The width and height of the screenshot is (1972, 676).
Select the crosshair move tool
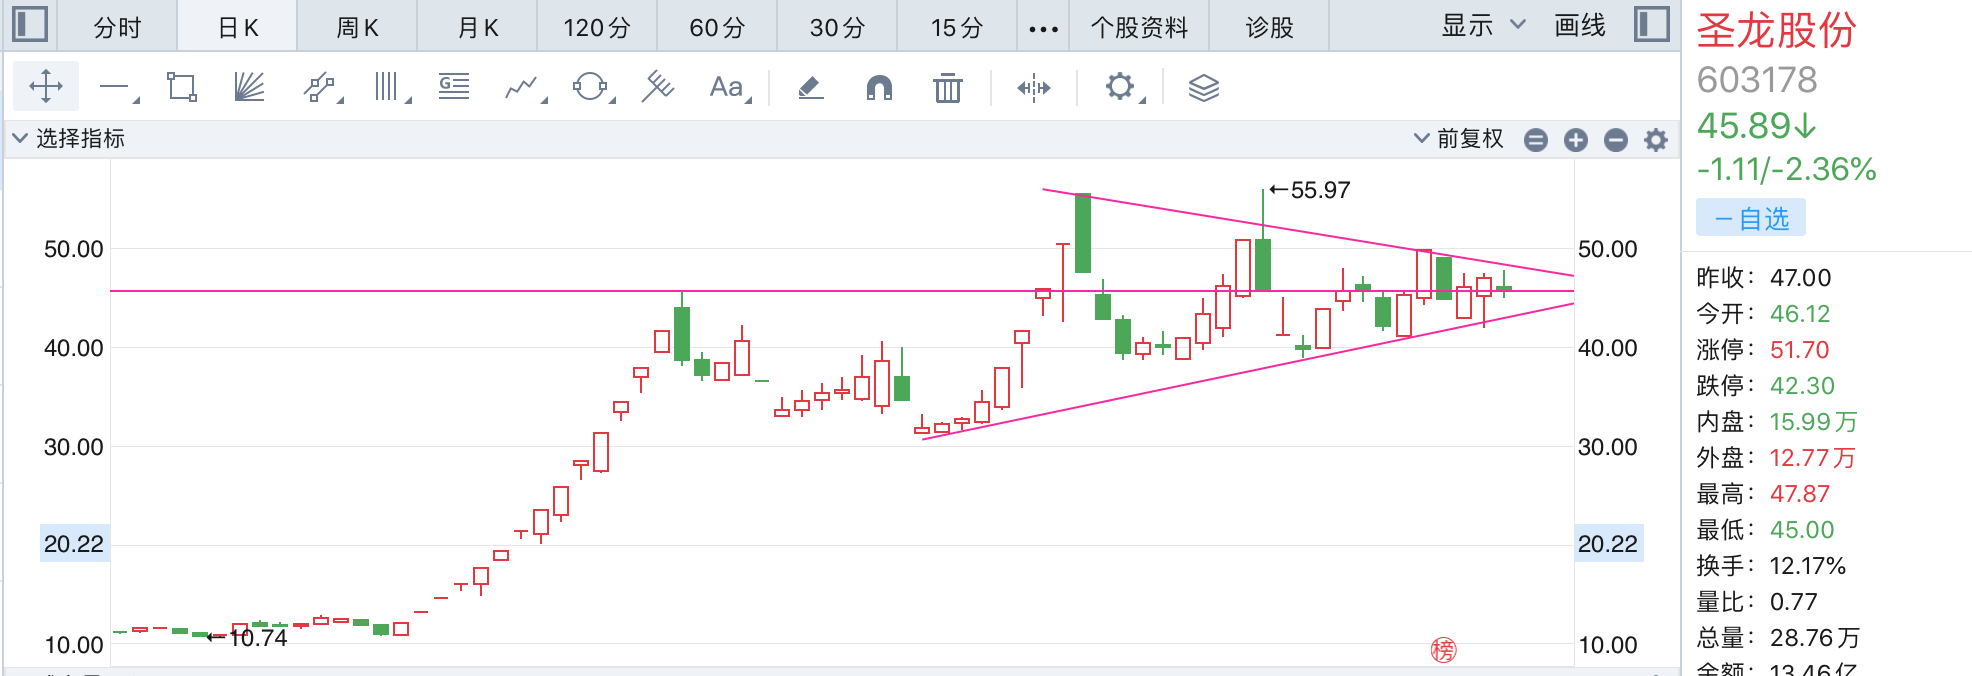pos(46,87)
